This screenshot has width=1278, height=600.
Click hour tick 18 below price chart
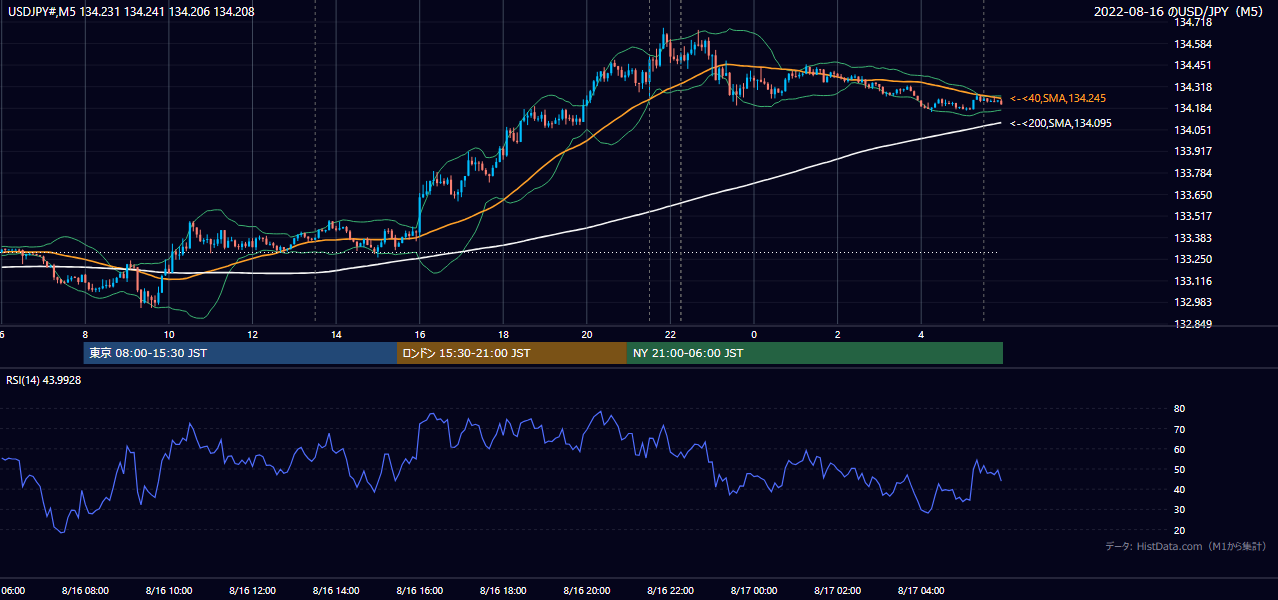click(504, 334)
